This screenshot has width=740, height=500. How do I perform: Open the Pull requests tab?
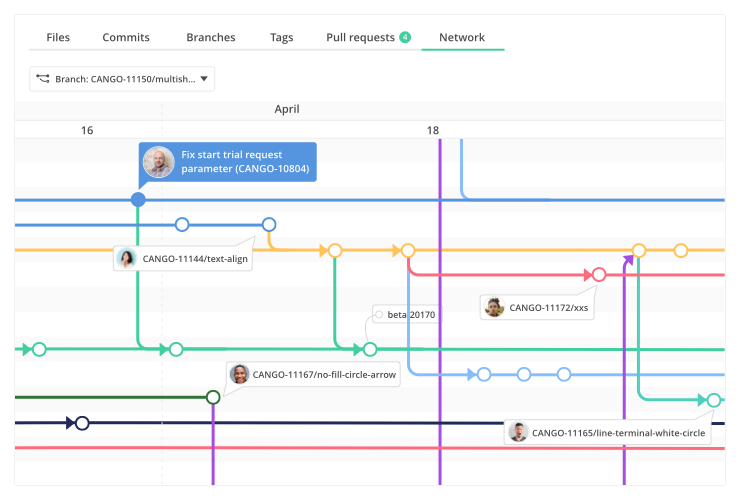[360, 38]
